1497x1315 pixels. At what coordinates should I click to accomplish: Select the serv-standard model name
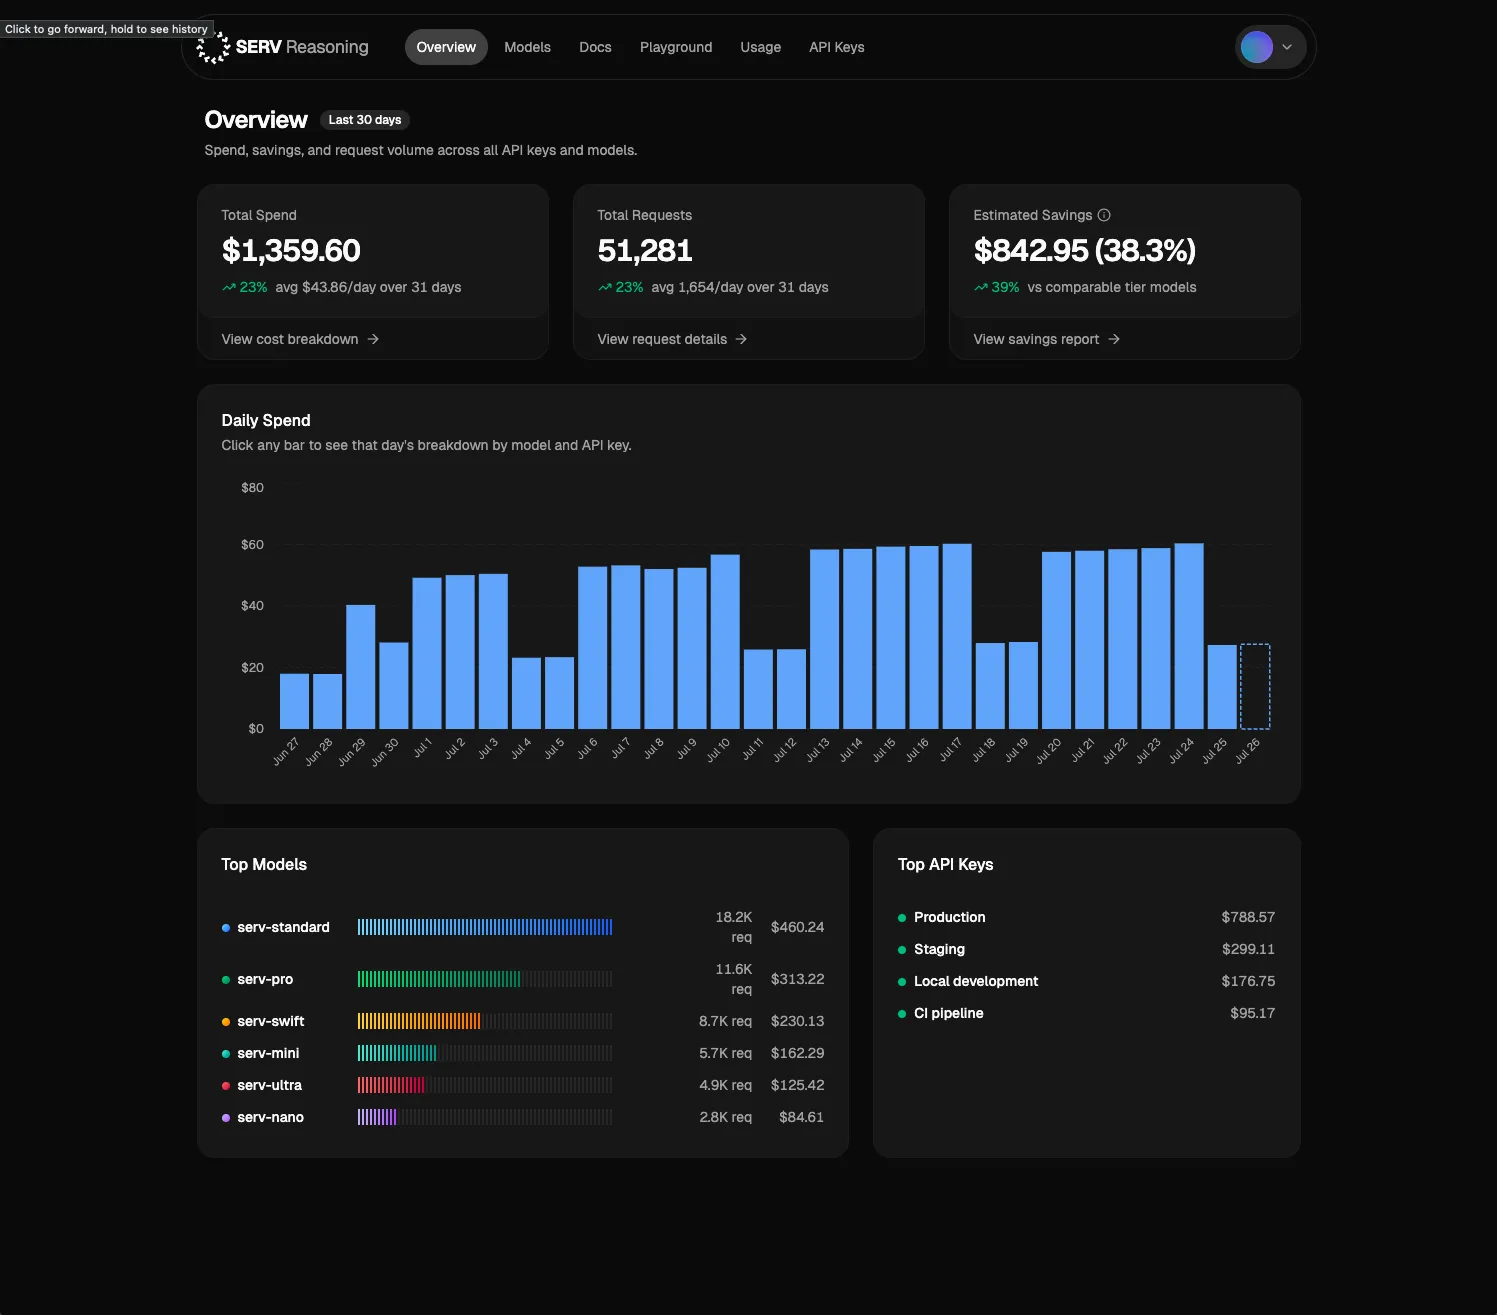(x=283, y=927)
